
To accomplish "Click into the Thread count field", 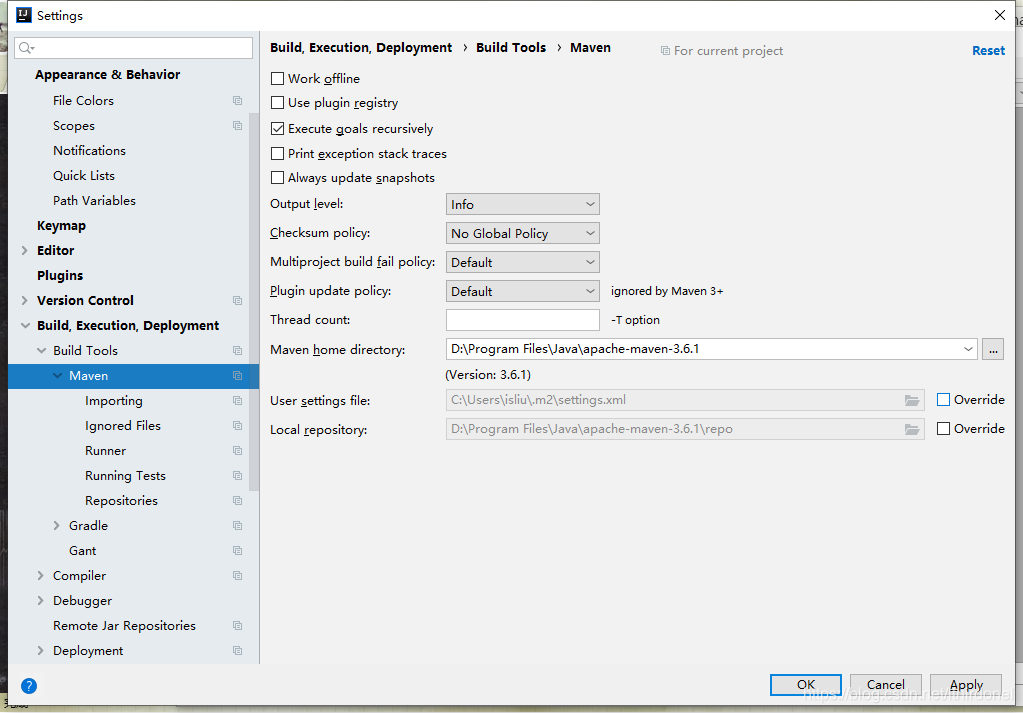I will (x=523, y=320).
